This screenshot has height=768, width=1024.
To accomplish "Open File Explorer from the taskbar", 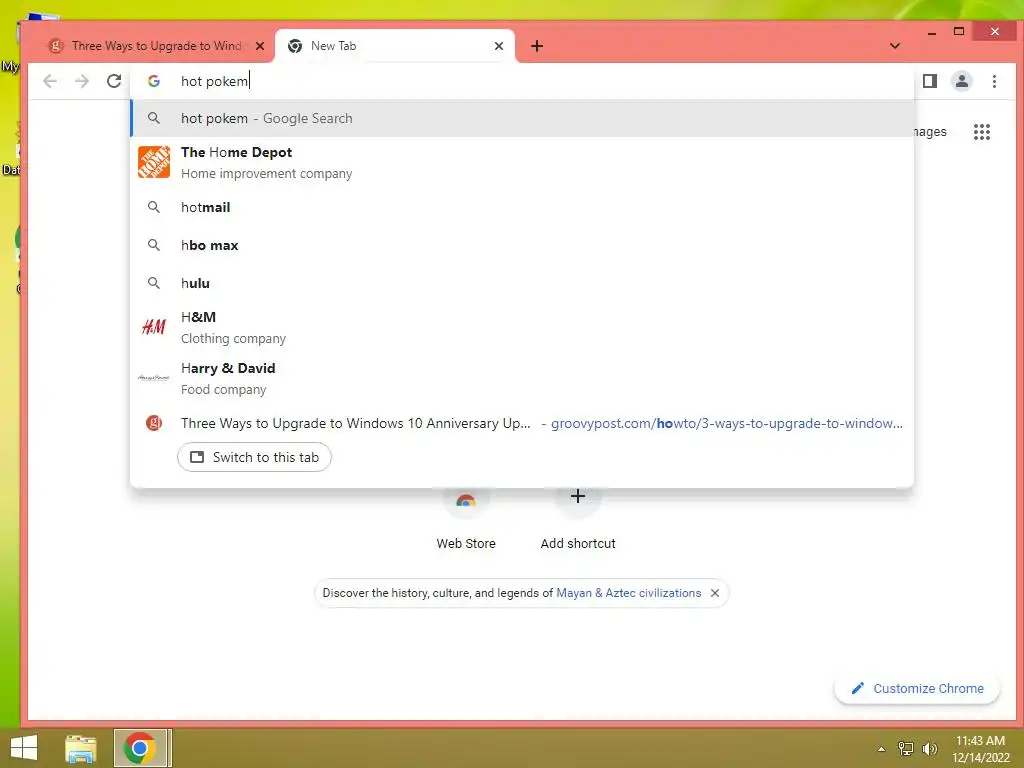I will pyautogui.click(x=80, y=748).
